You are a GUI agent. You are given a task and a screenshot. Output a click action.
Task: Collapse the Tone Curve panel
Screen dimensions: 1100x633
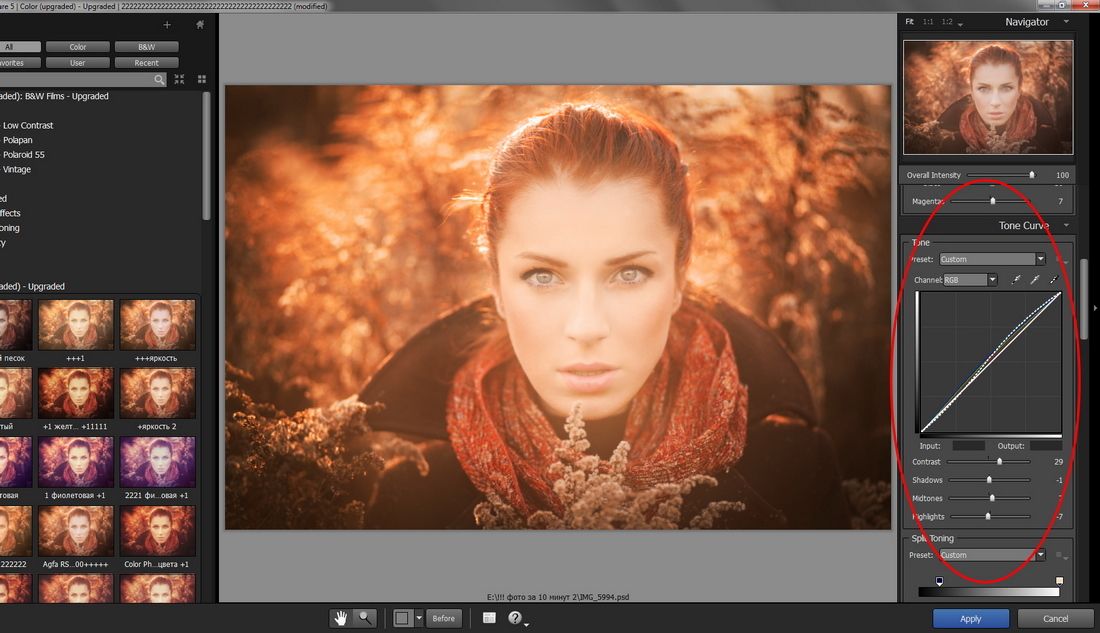[x=1066, y=226]
